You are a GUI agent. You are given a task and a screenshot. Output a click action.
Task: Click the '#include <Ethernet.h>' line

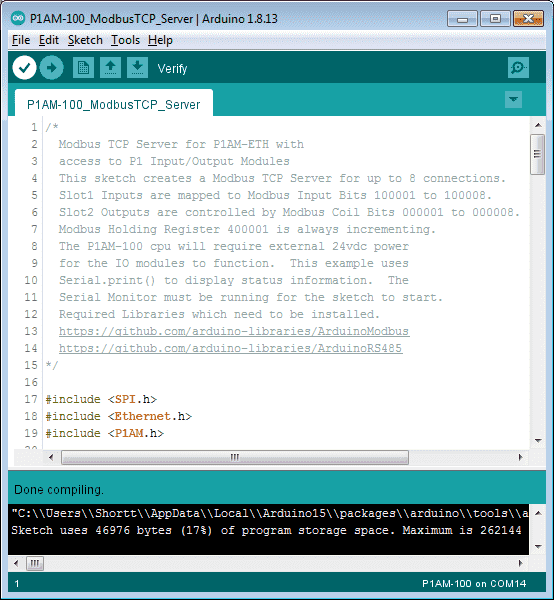tap(119, 416)
